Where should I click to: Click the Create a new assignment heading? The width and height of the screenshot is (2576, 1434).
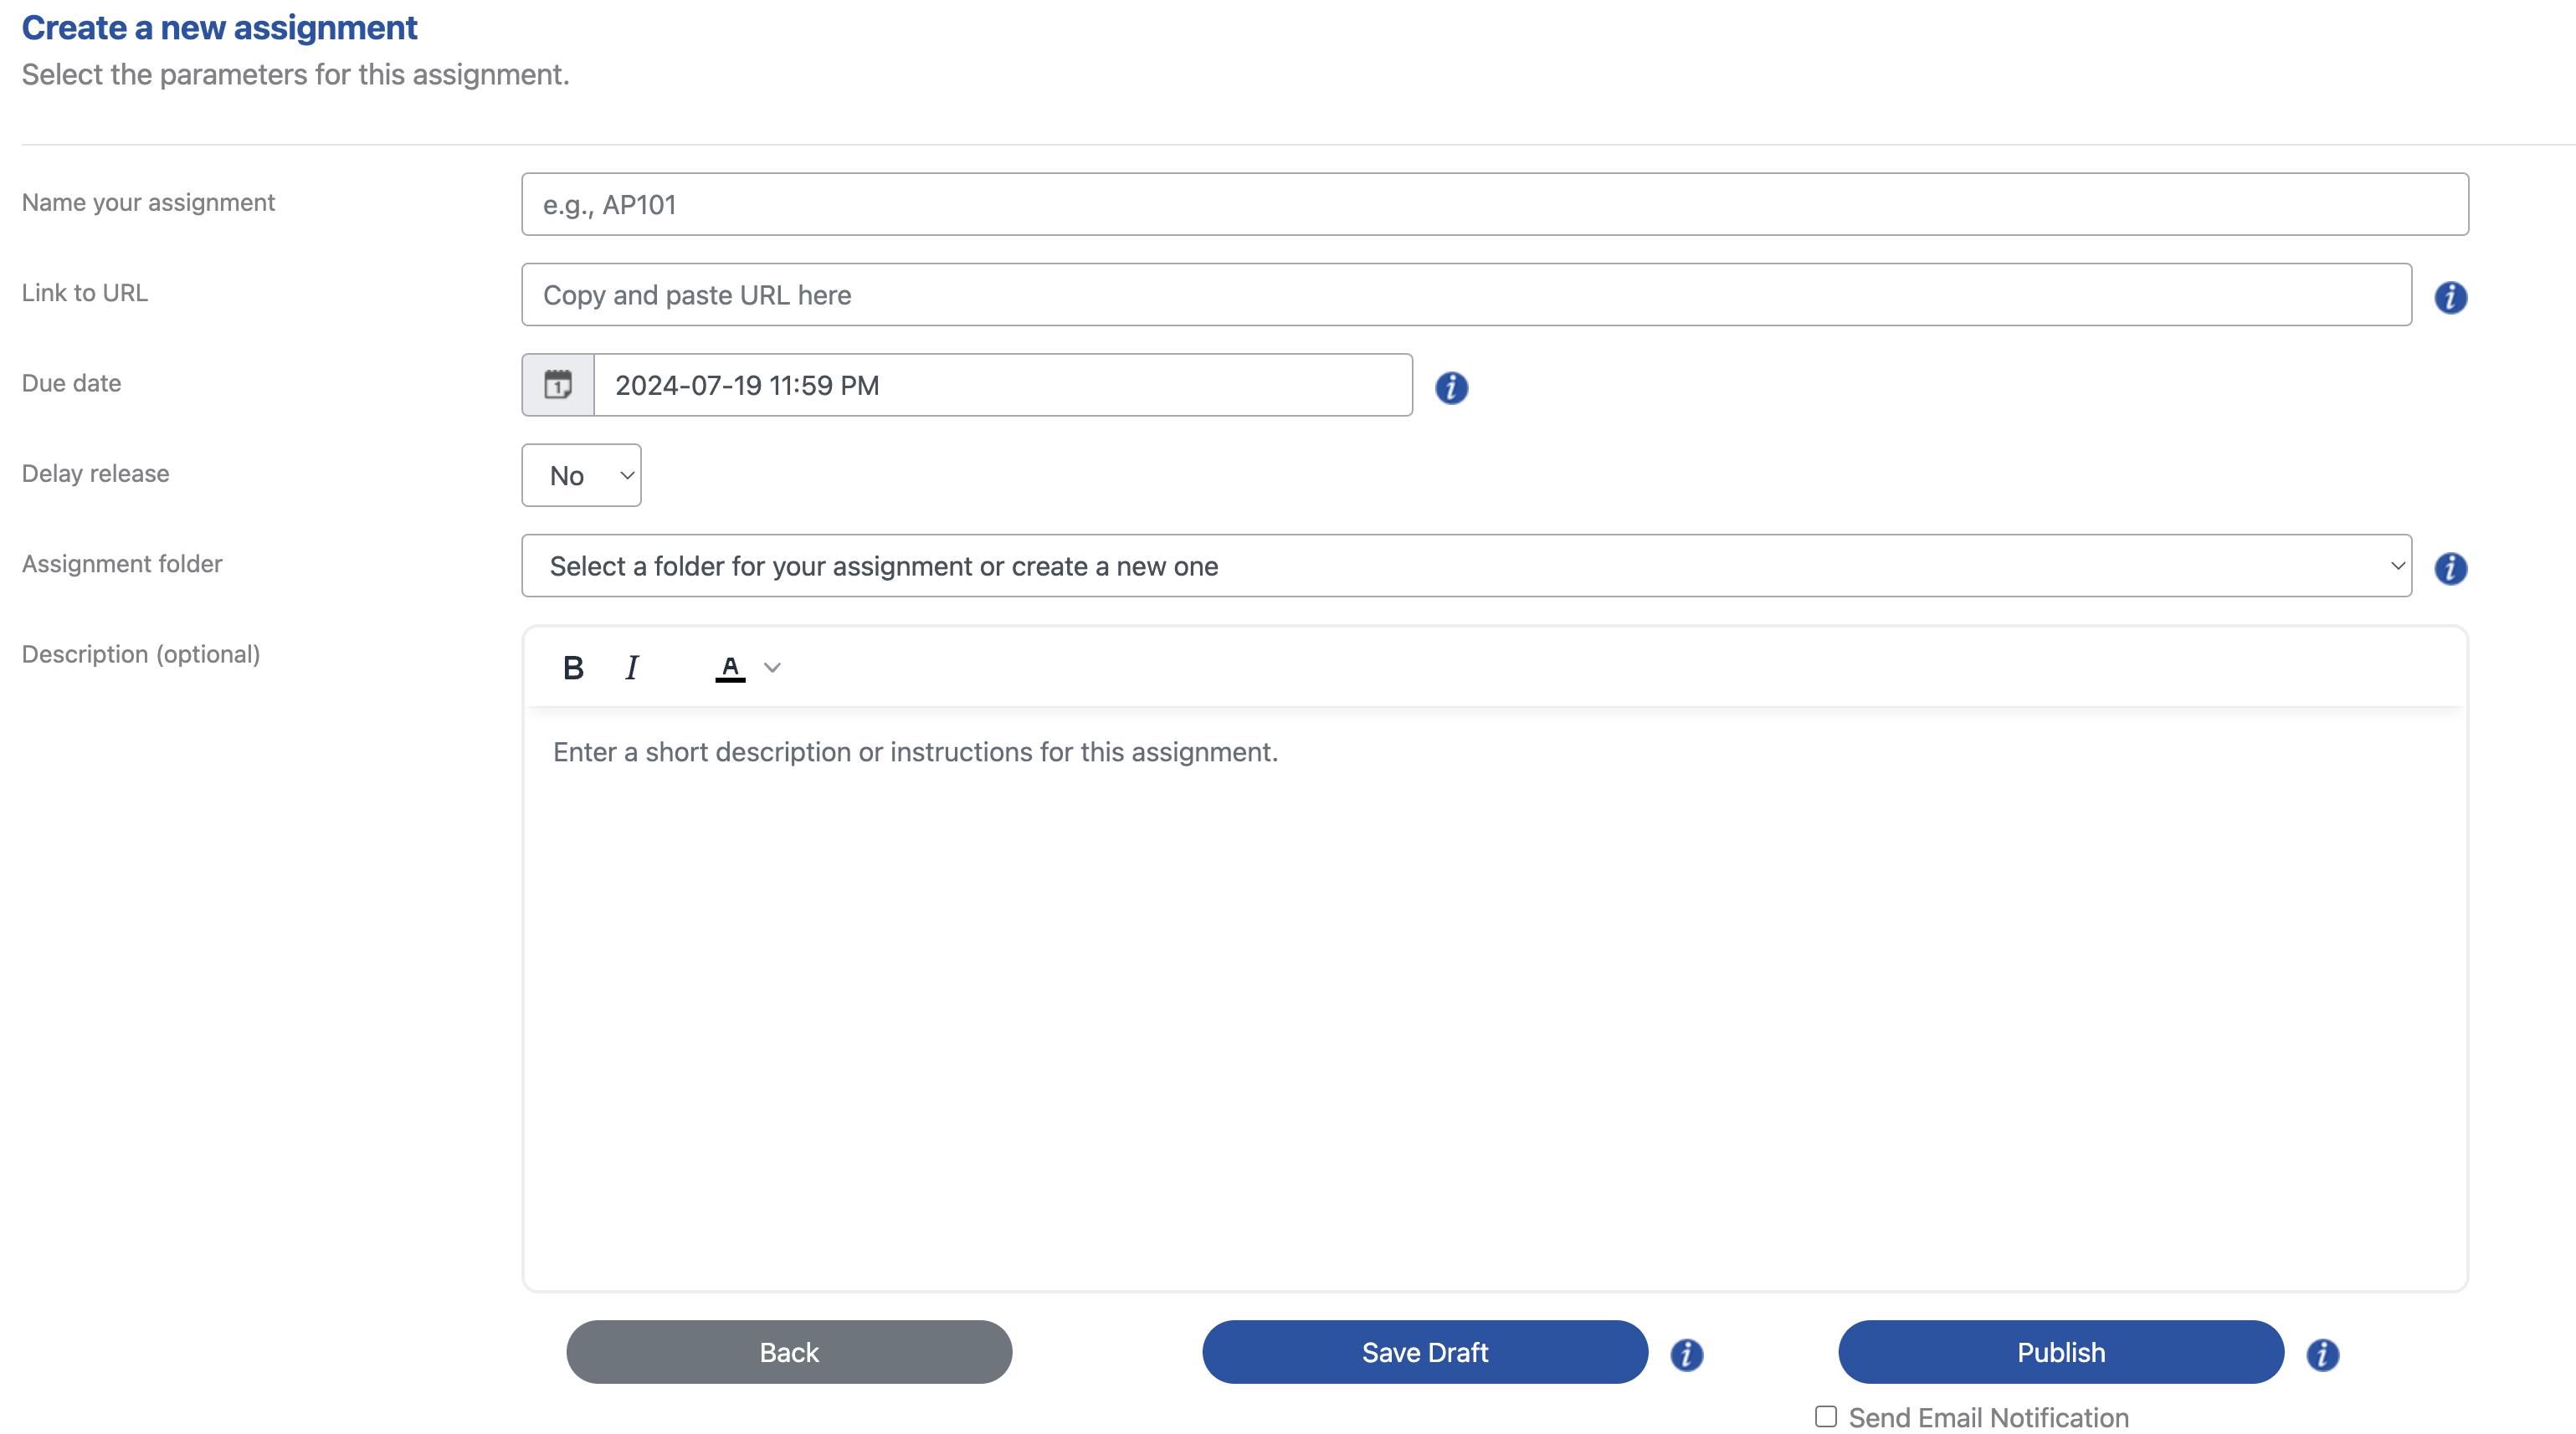pyautogui.click(x=219, y=27)
